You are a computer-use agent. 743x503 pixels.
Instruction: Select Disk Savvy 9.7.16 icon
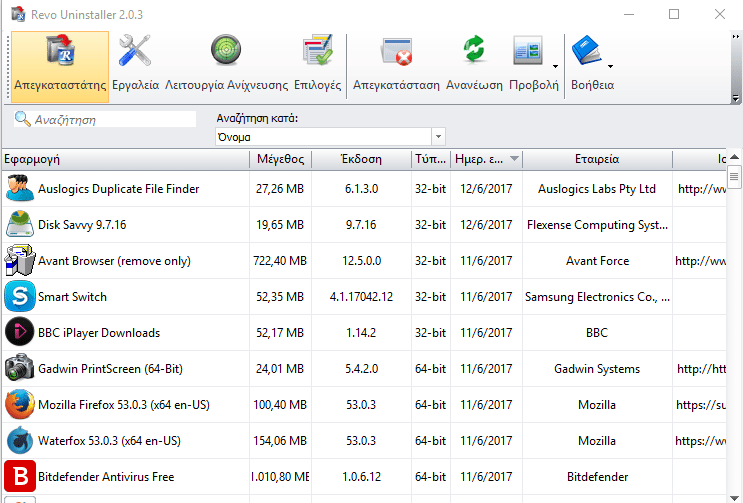19,225
